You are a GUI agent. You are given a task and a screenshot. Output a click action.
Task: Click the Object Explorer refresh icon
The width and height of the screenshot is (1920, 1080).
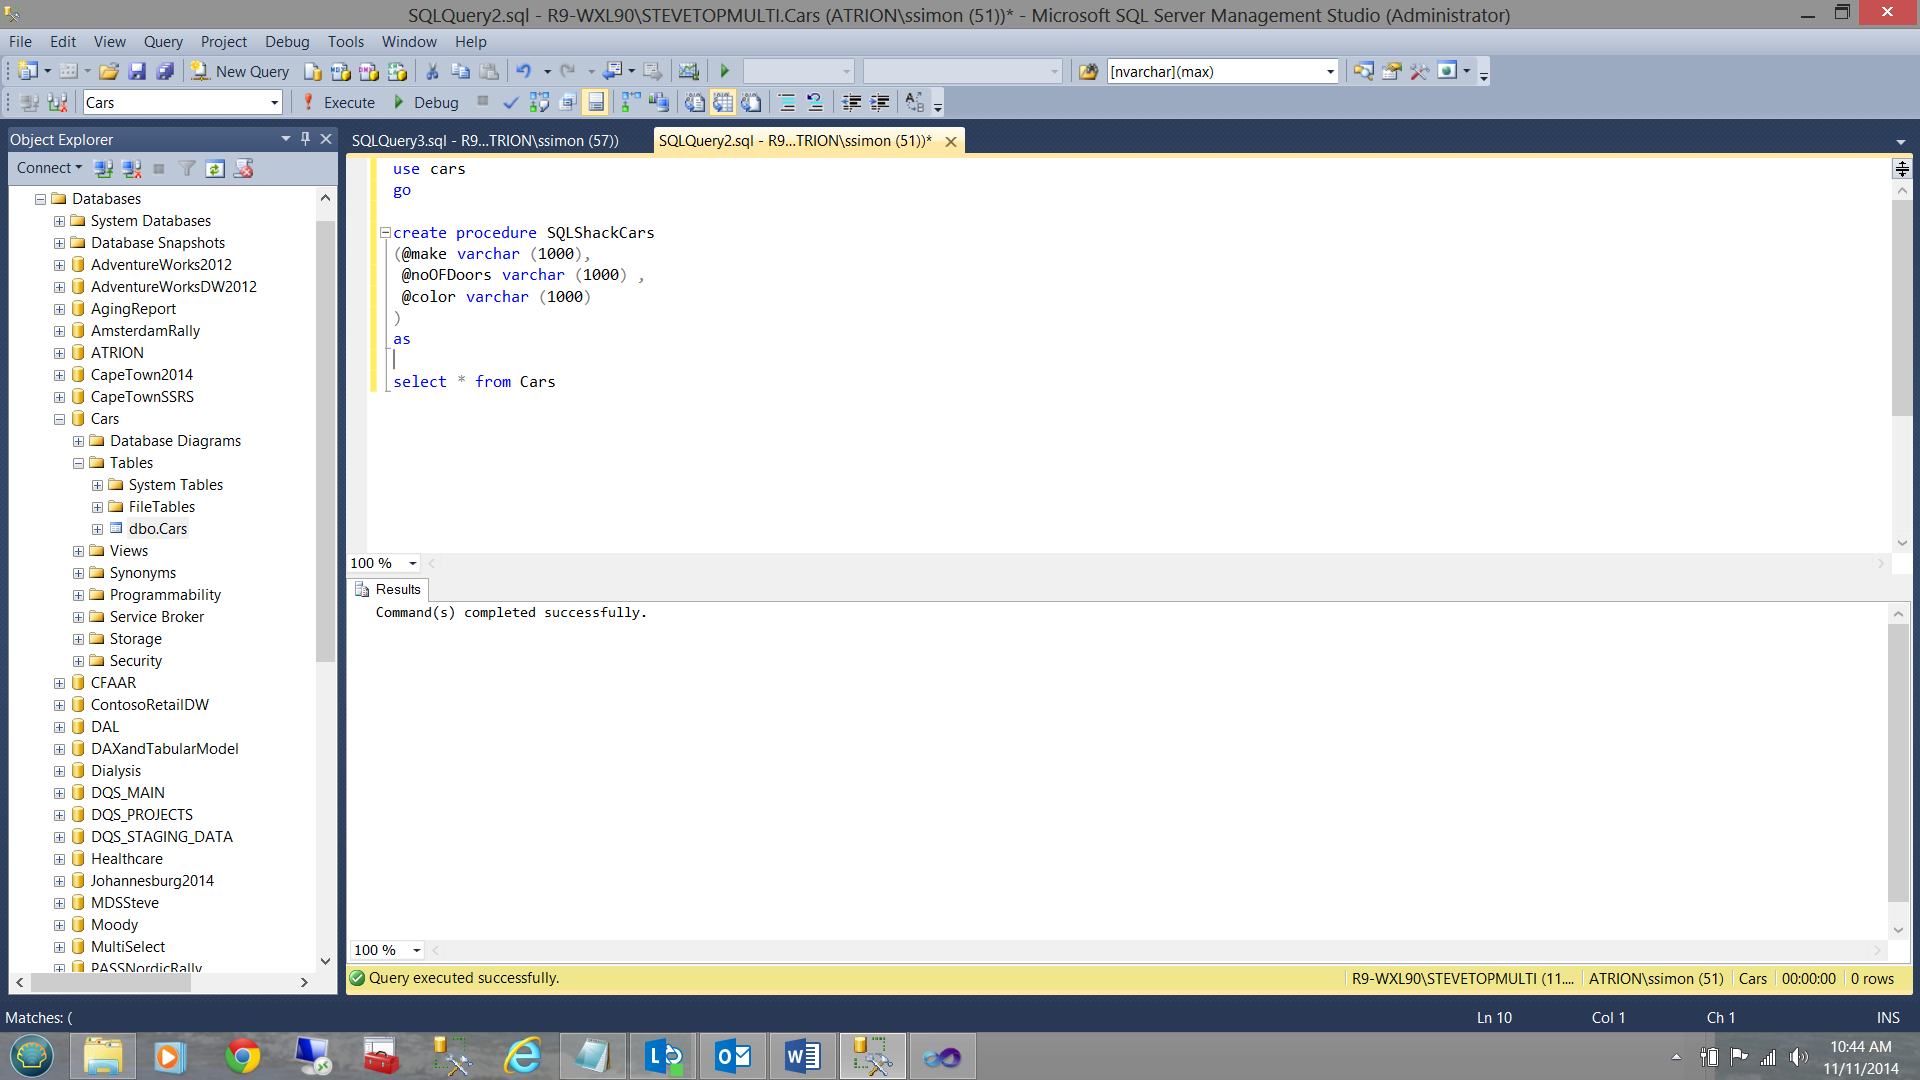215,169
